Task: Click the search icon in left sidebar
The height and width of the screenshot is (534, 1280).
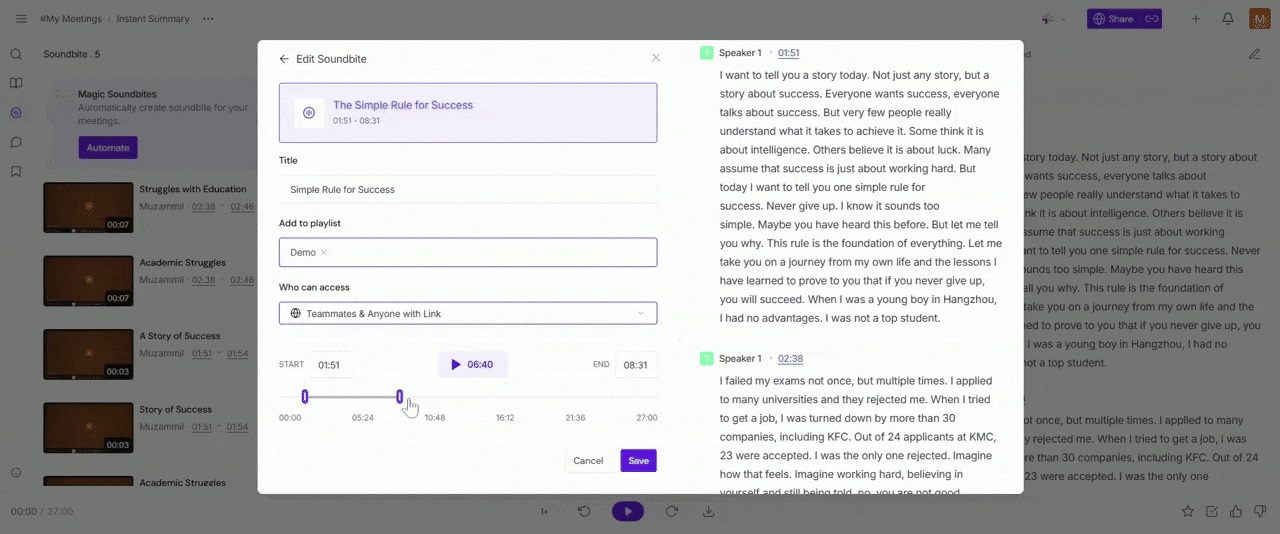Action: pyautogui.click(x=16, y=54)
